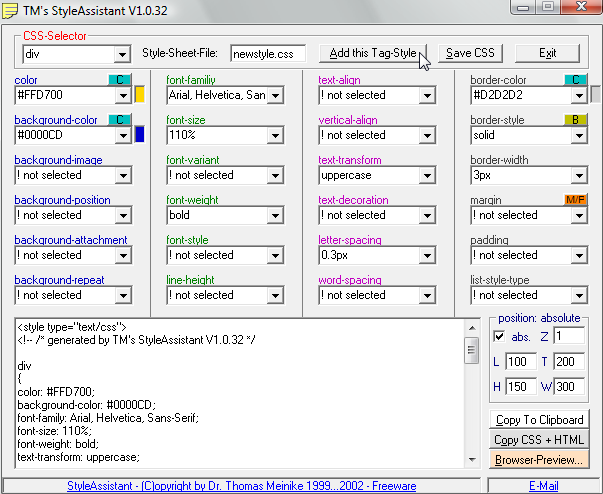
Task: Open the Browser-Preview button
Action: coord(539,460)
